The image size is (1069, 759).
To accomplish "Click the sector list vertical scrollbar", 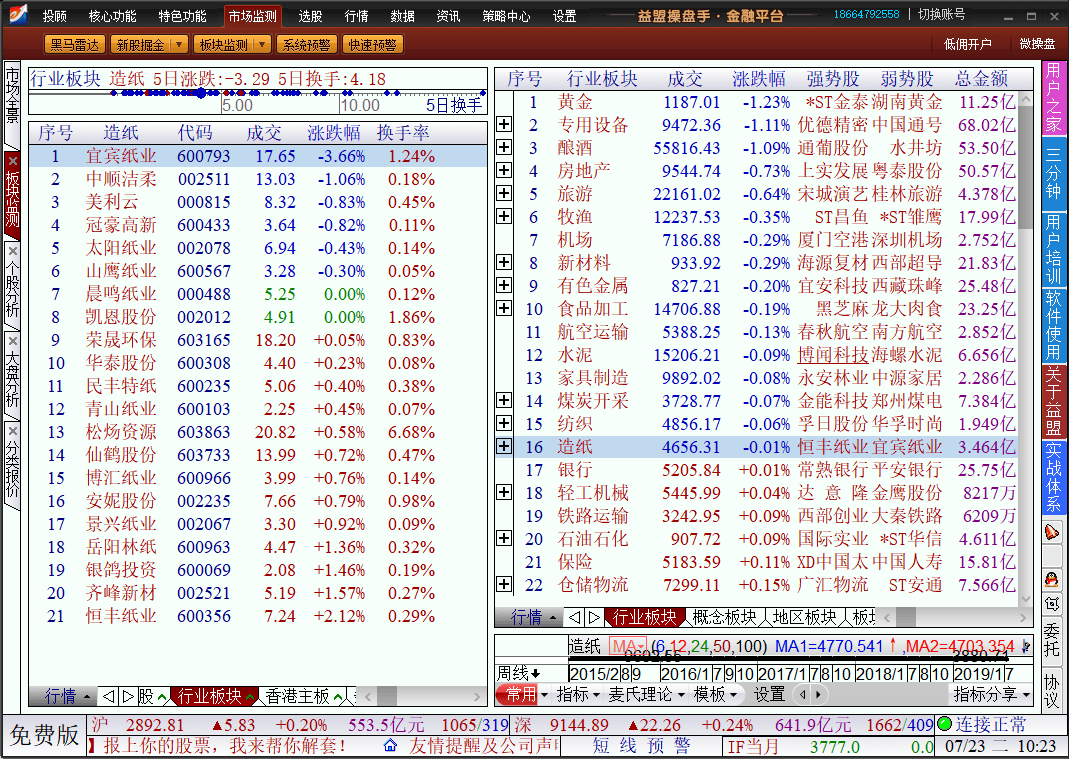I will point(1025,348).
